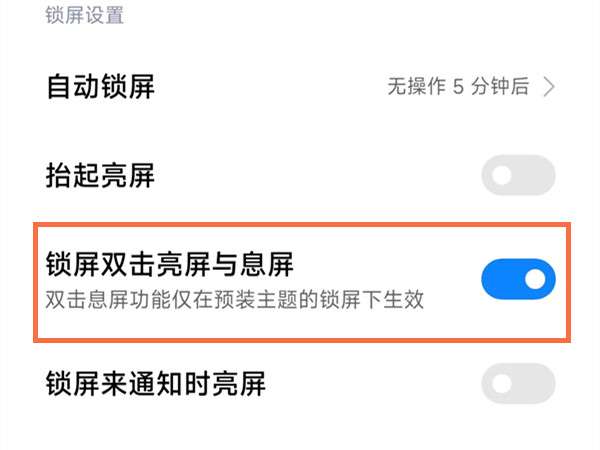Enable the 锁屏来通知时亮屏 switch
This screenshot has height=450, width=600.
518,383
